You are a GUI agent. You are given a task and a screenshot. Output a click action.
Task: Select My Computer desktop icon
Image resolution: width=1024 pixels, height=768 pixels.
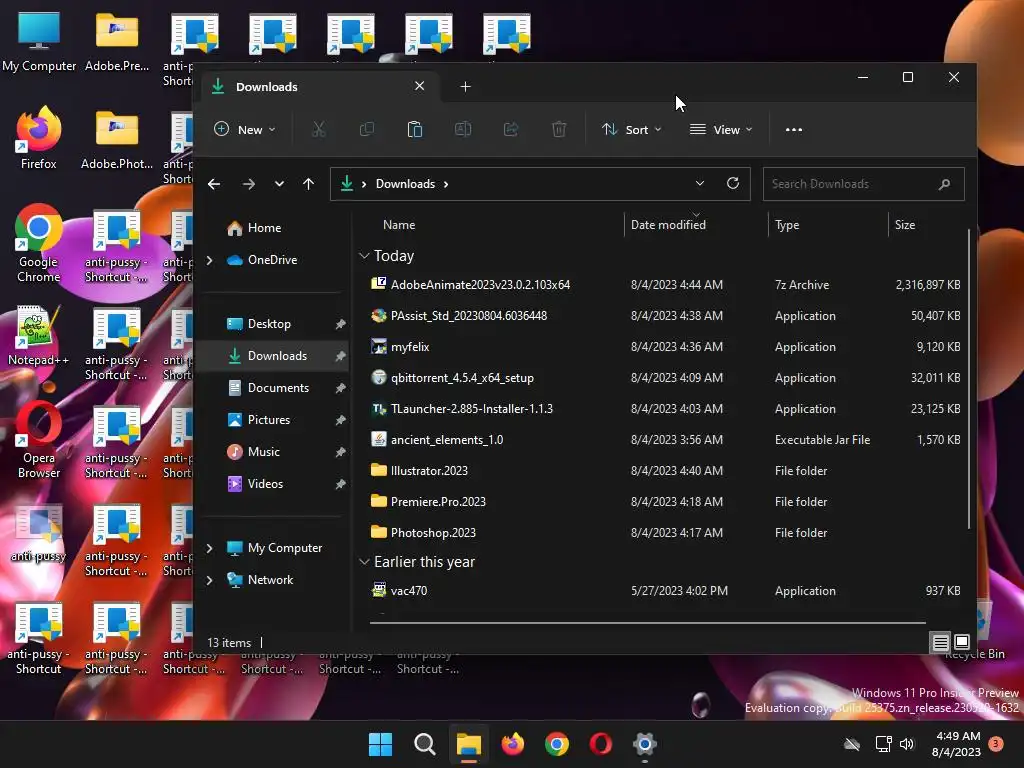(39, 42)
